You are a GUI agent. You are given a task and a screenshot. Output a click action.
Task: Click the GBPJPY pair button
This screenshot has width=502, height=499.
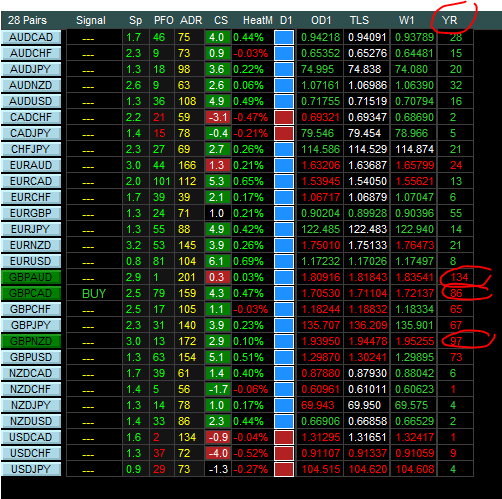pyautogui.click(x=31, y=325)
